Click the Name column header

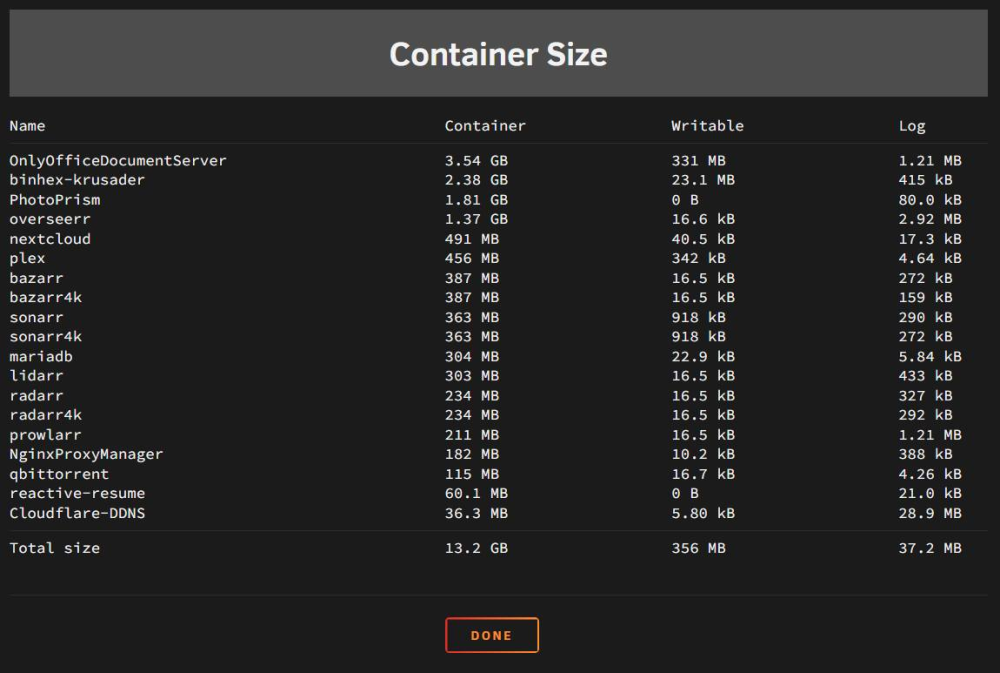pos(27,126)
